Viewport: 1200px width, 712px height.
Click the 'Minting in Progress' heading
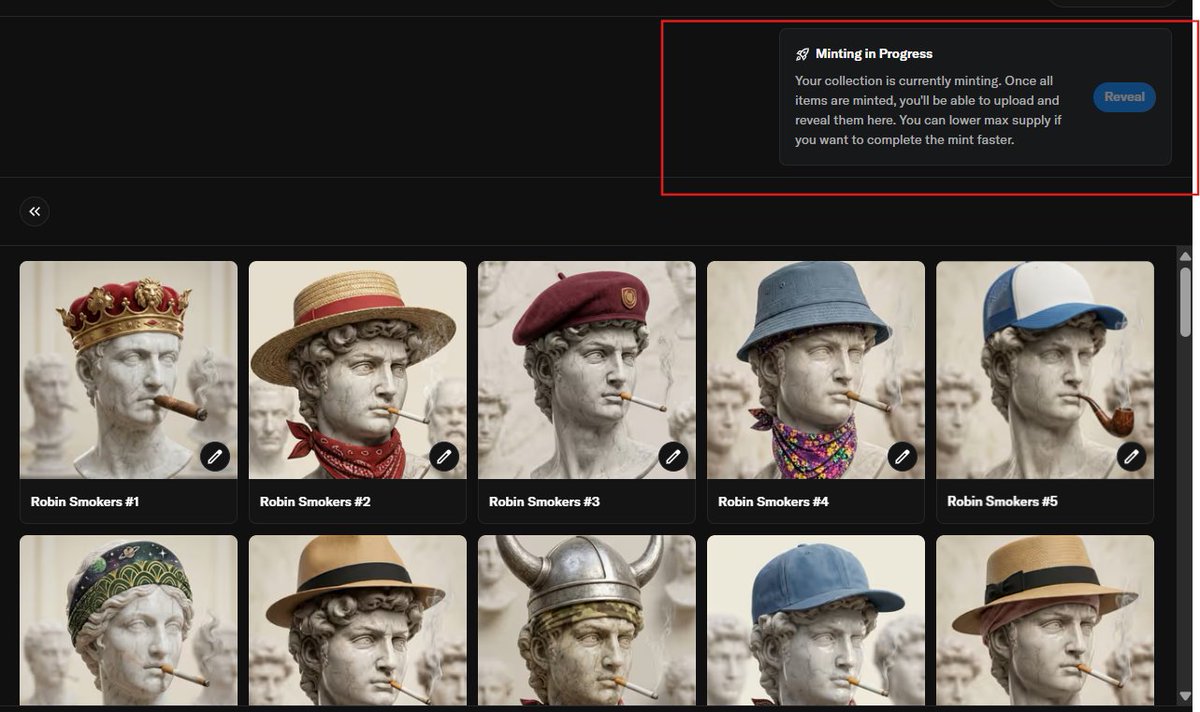coord(874,54)
